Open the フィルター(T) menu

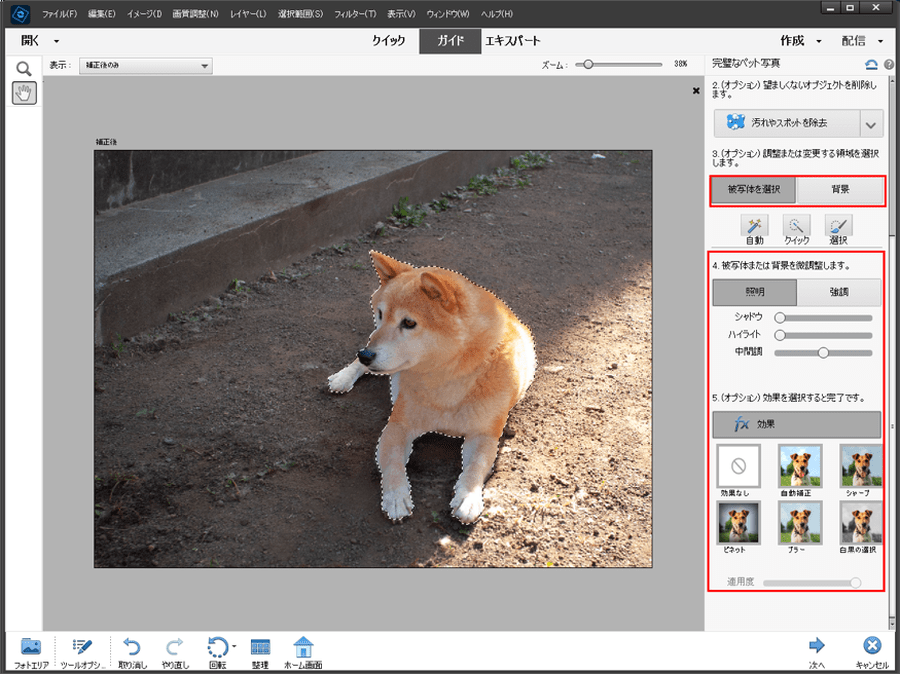pyautogui.click(x=355, y=14)
